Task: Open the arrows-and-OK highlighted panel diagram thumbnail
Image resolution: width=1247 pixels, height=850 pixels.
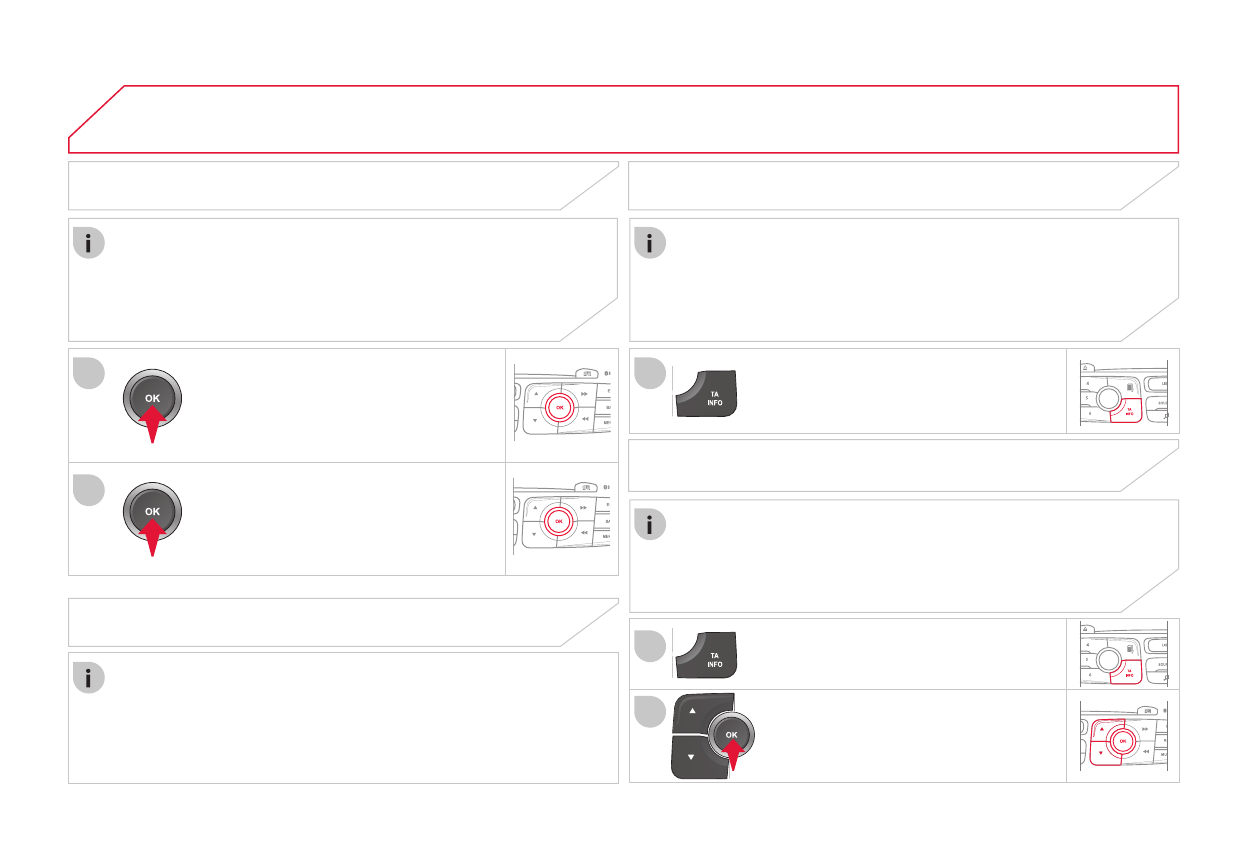Action: click(1124, 736)
